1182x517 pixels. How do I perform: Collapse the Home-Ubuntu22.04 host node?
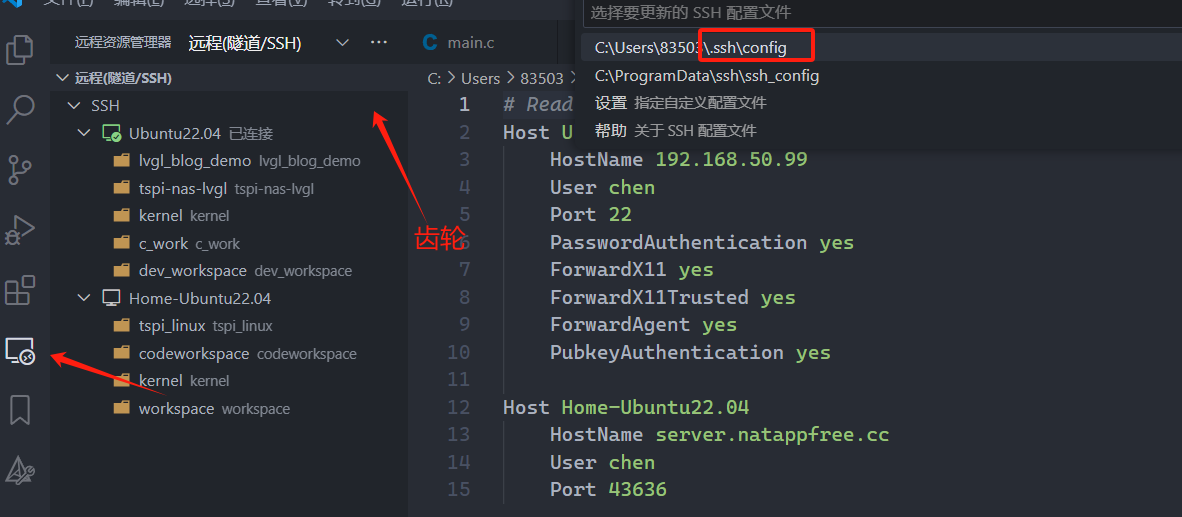pyautogui.click(x=84, y=298)
